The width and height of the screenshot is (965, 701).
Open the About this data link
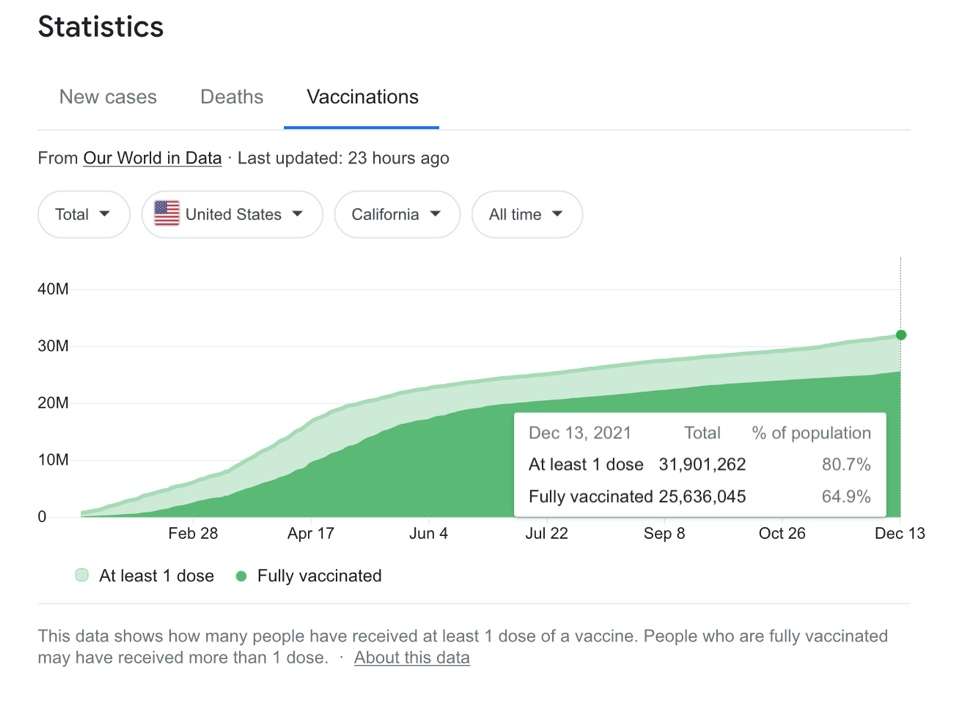point(412,657)
